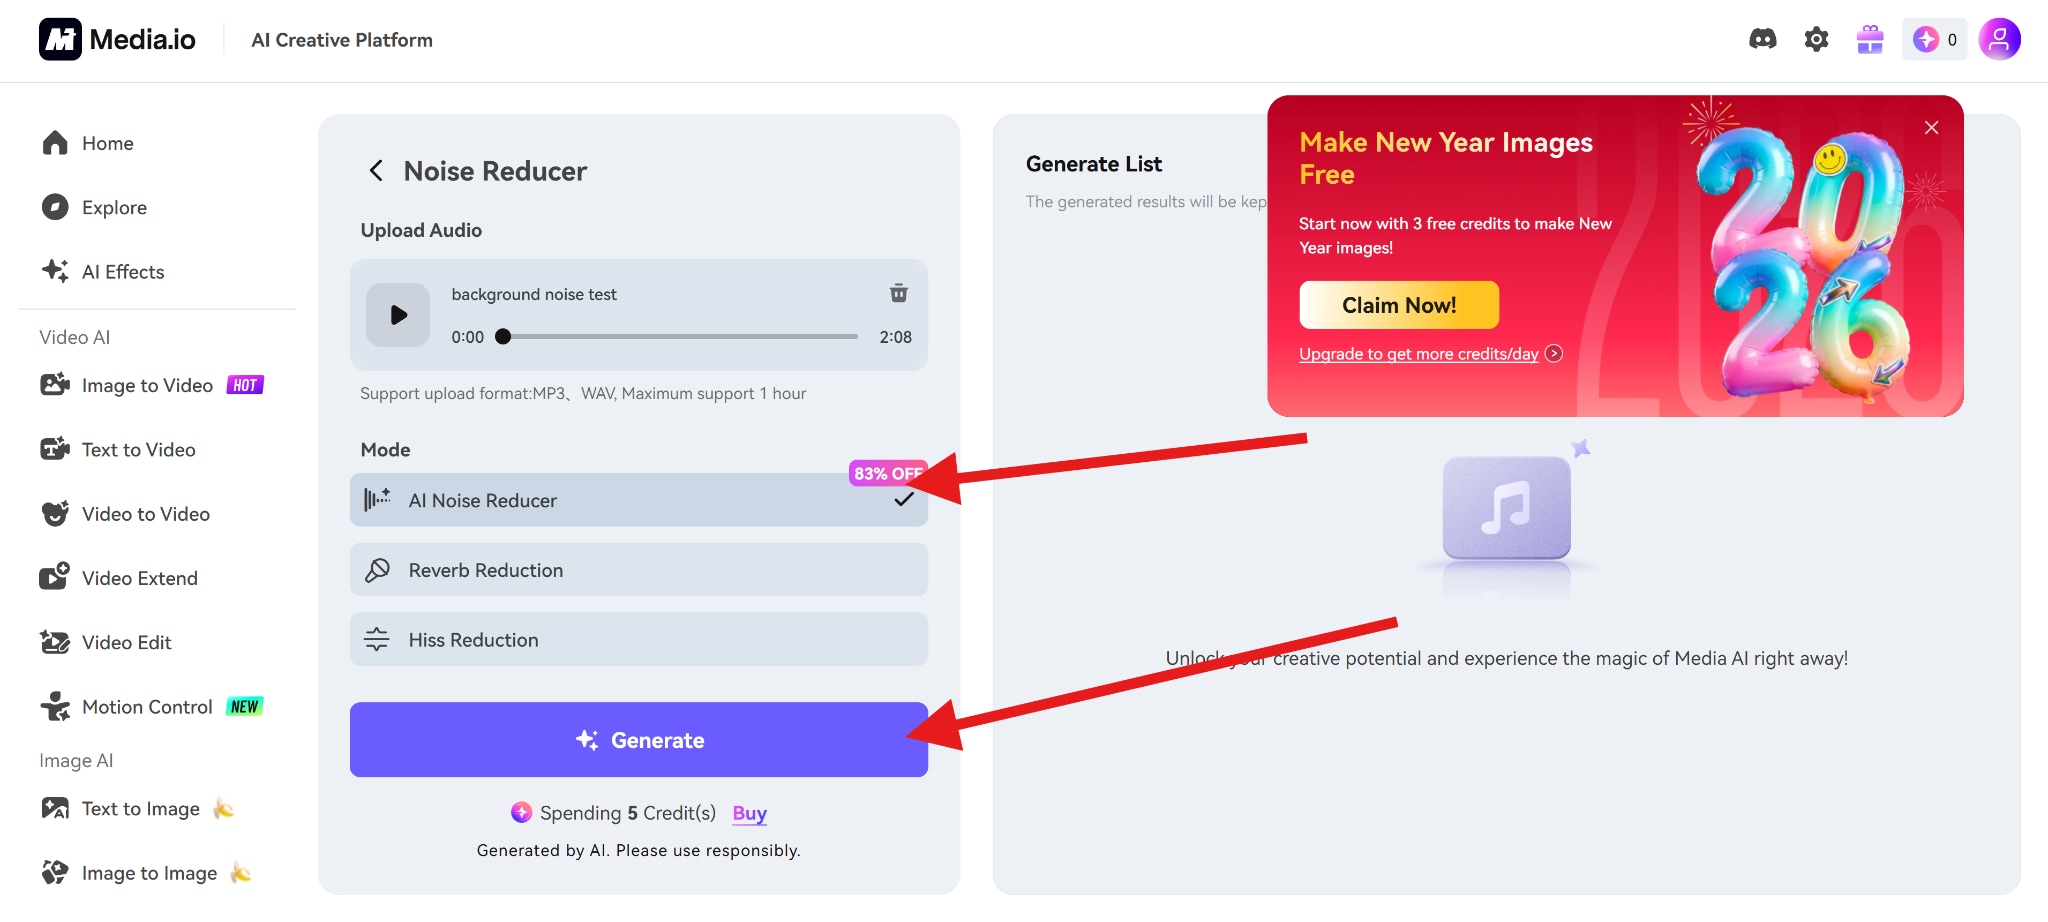Viewport: 2048px width, 922px height.
Task: Open the Buy credits link
Action: (748, 813)
